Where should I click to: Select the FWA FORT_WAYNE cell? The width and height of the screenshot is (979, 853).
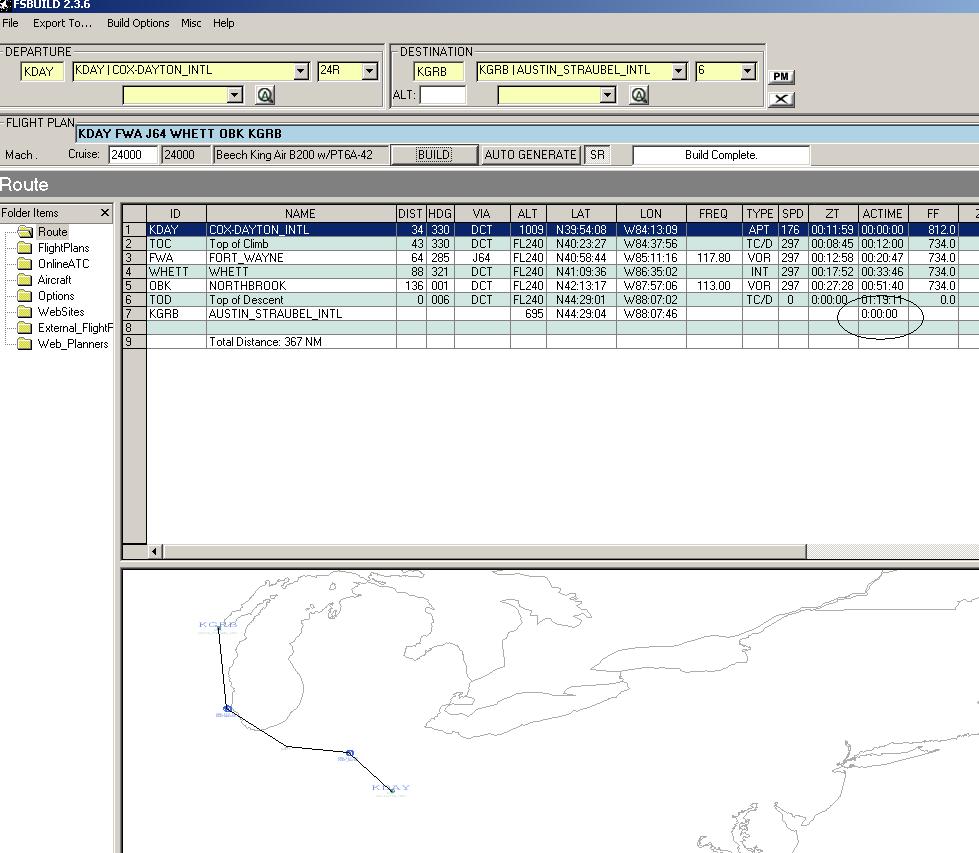pyautogui.click(x=301, y=258)
